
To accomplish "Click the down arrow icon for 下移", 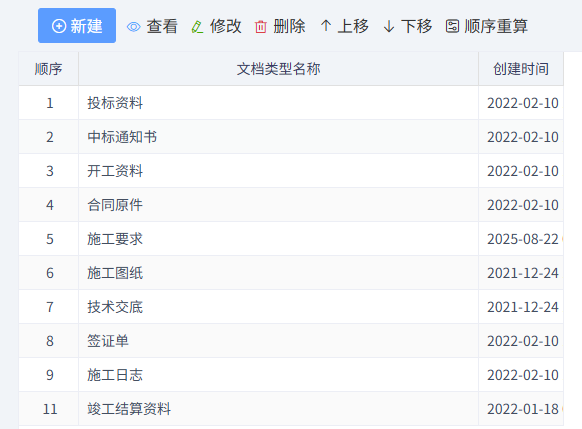I will (x=389, y=27).
